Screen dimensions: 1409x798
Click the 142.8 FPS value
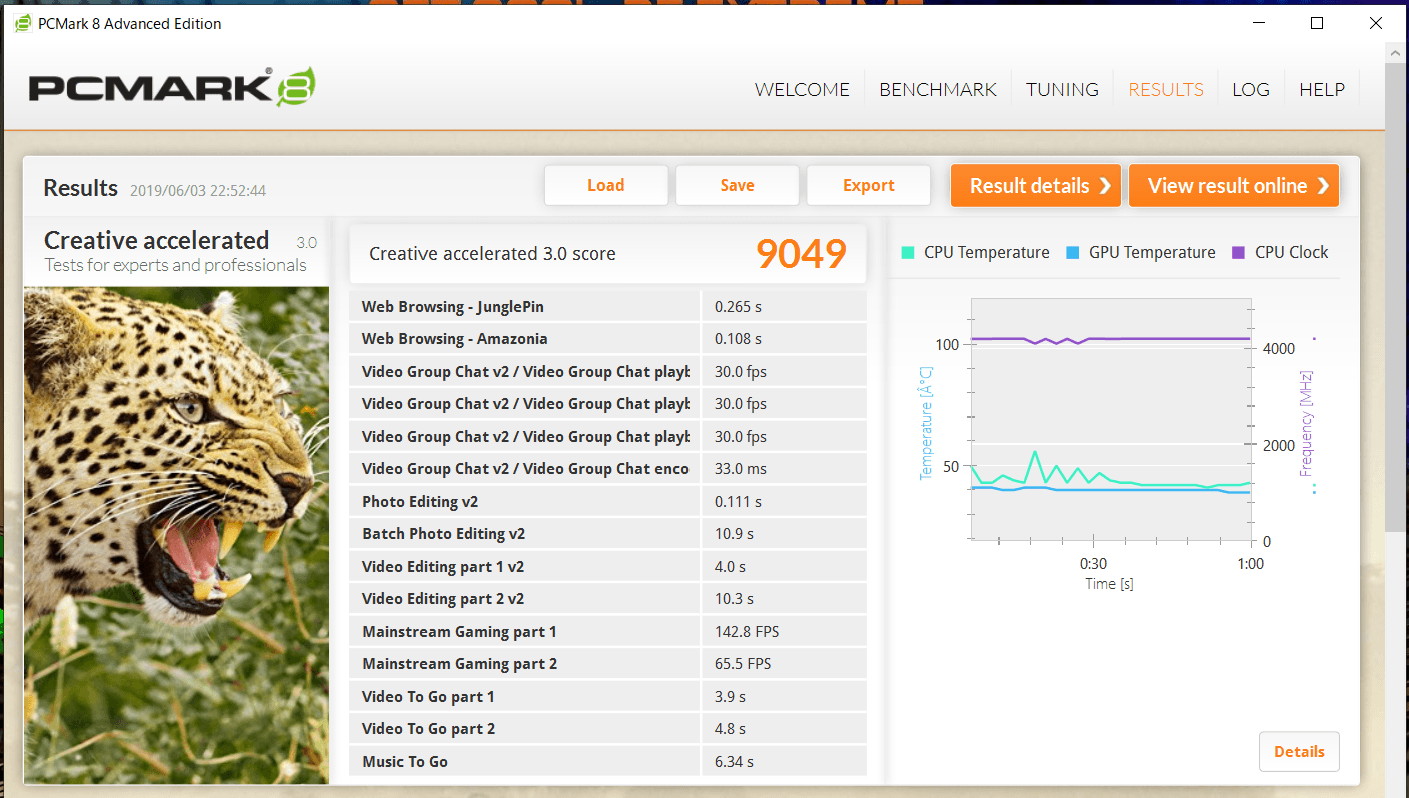746,631
